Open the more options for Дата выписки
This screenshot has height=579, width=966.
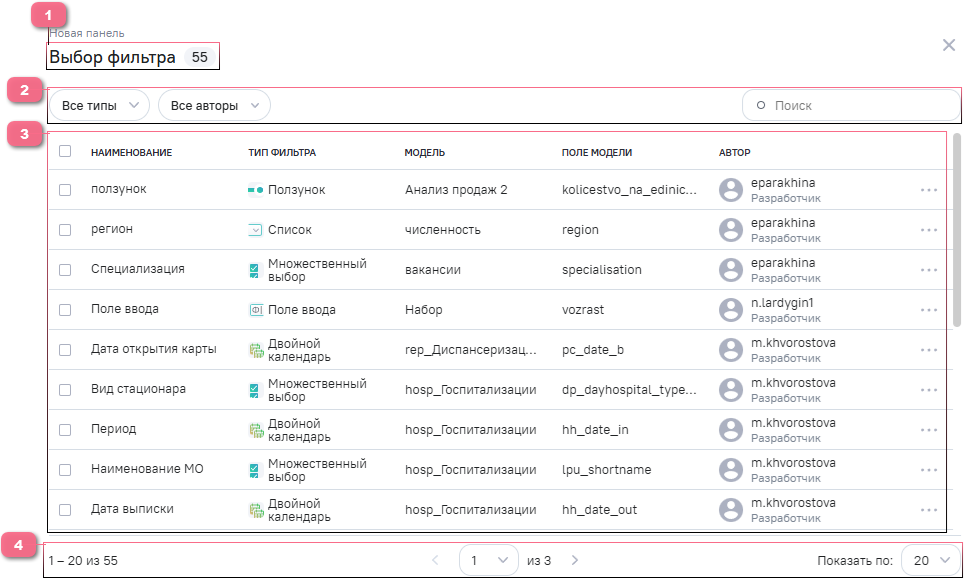tap(929, 510)
